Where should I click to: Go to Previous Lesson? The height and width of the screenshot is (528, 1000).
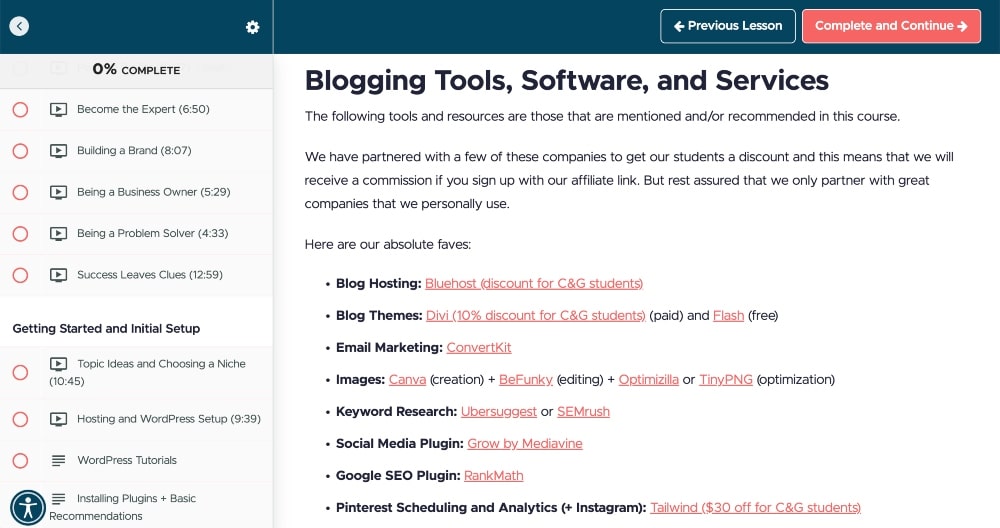point(728,26)
